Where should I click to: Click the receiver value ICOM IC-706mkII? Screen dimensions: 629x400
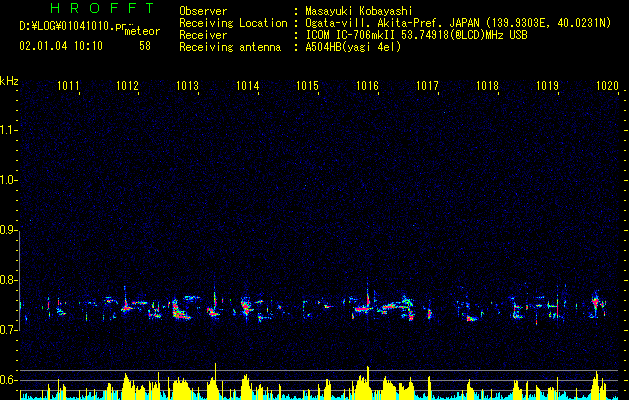pyautogui.click(x=351, y=35)
